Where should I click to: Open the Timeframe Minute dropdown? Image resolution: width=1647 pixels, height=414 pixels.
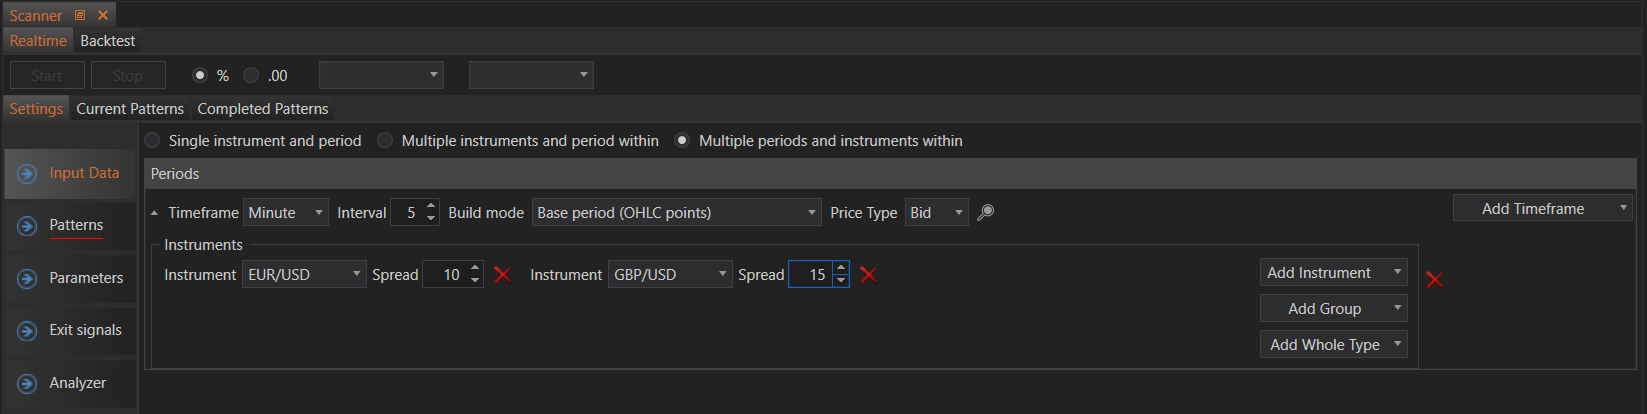pos(286,213)
